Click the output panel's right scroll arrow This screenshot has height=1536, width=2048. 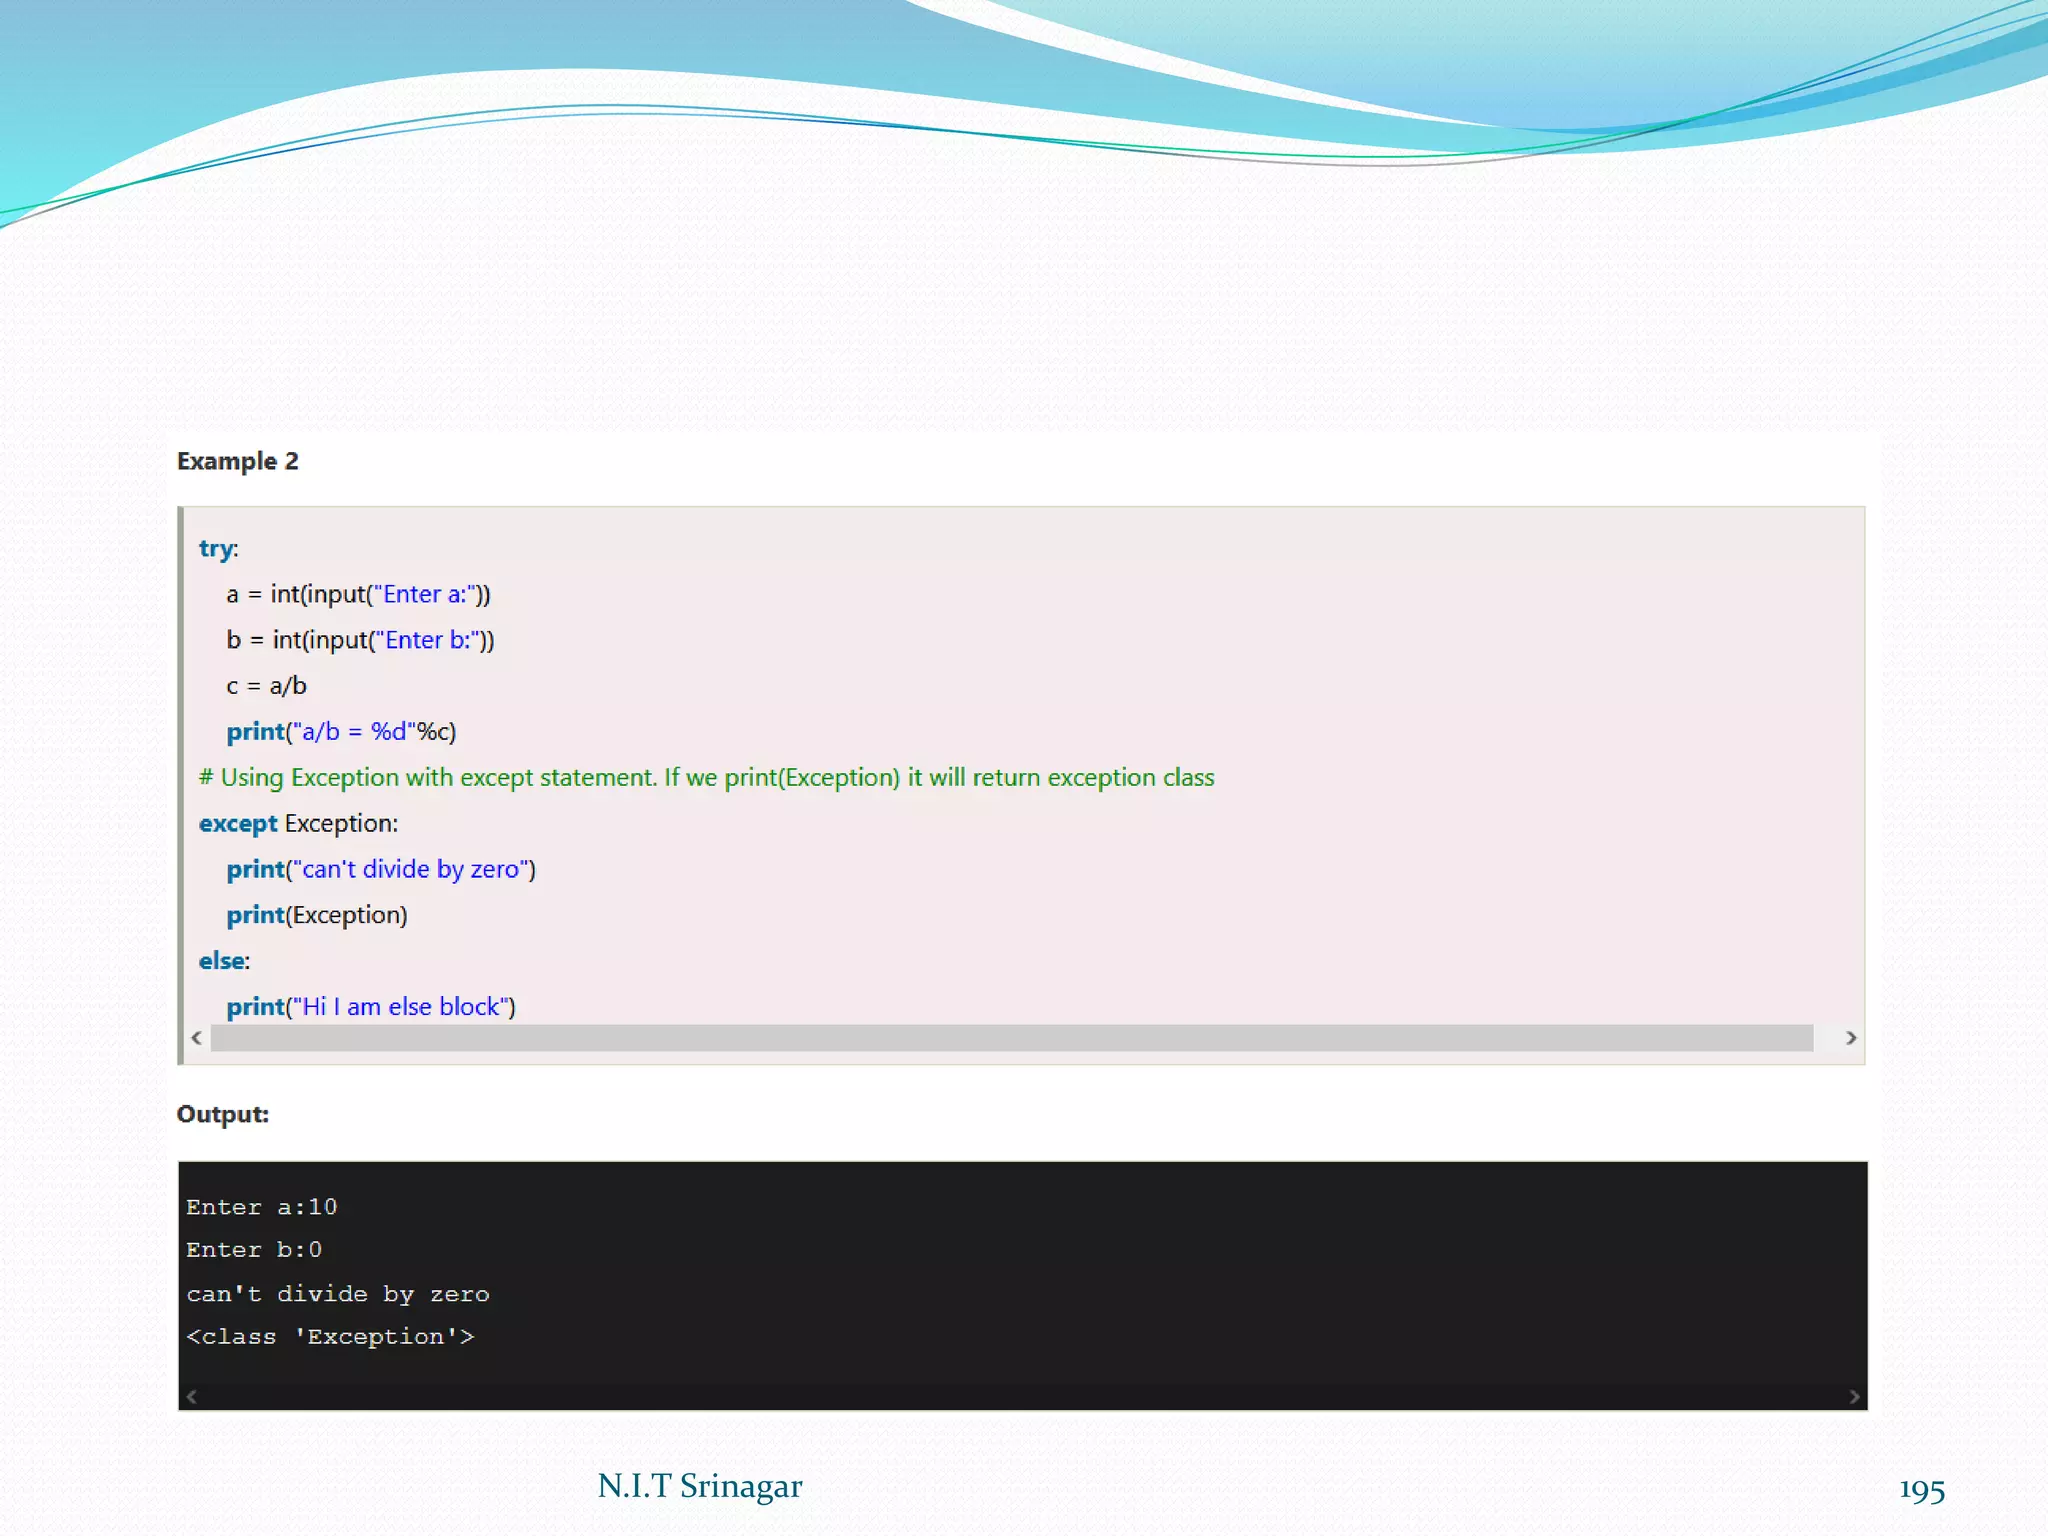pyautogui.click(x=1854, y=1397)
